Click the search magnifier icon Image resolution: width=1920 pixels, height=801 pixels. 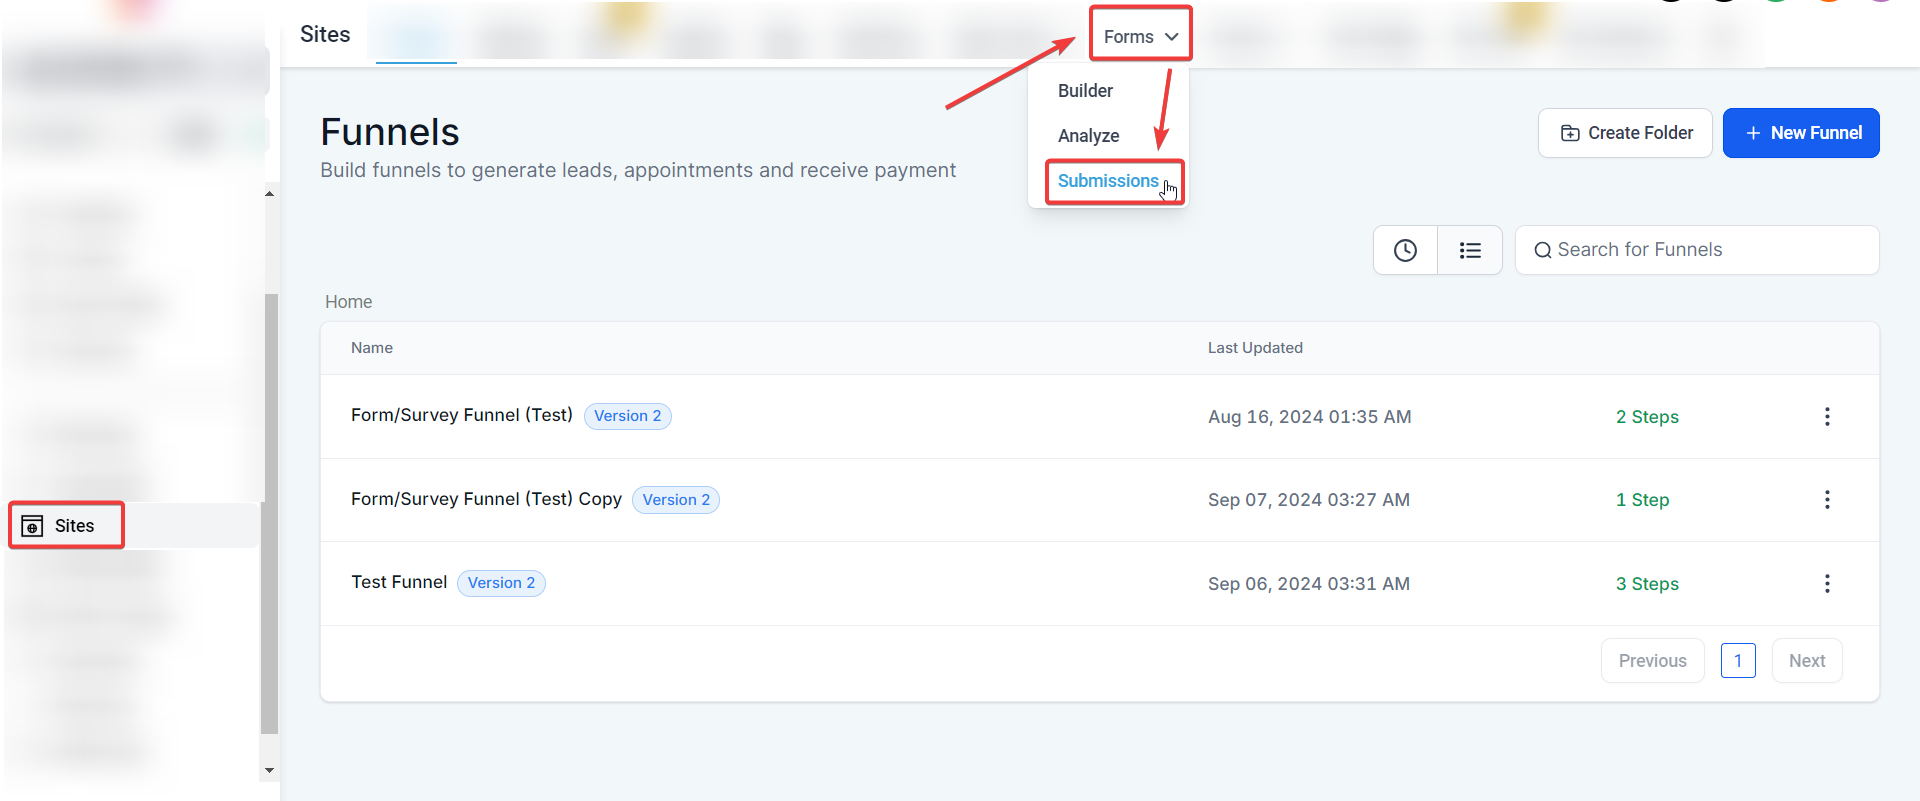pyautogui.click(x=1543, y=250)
